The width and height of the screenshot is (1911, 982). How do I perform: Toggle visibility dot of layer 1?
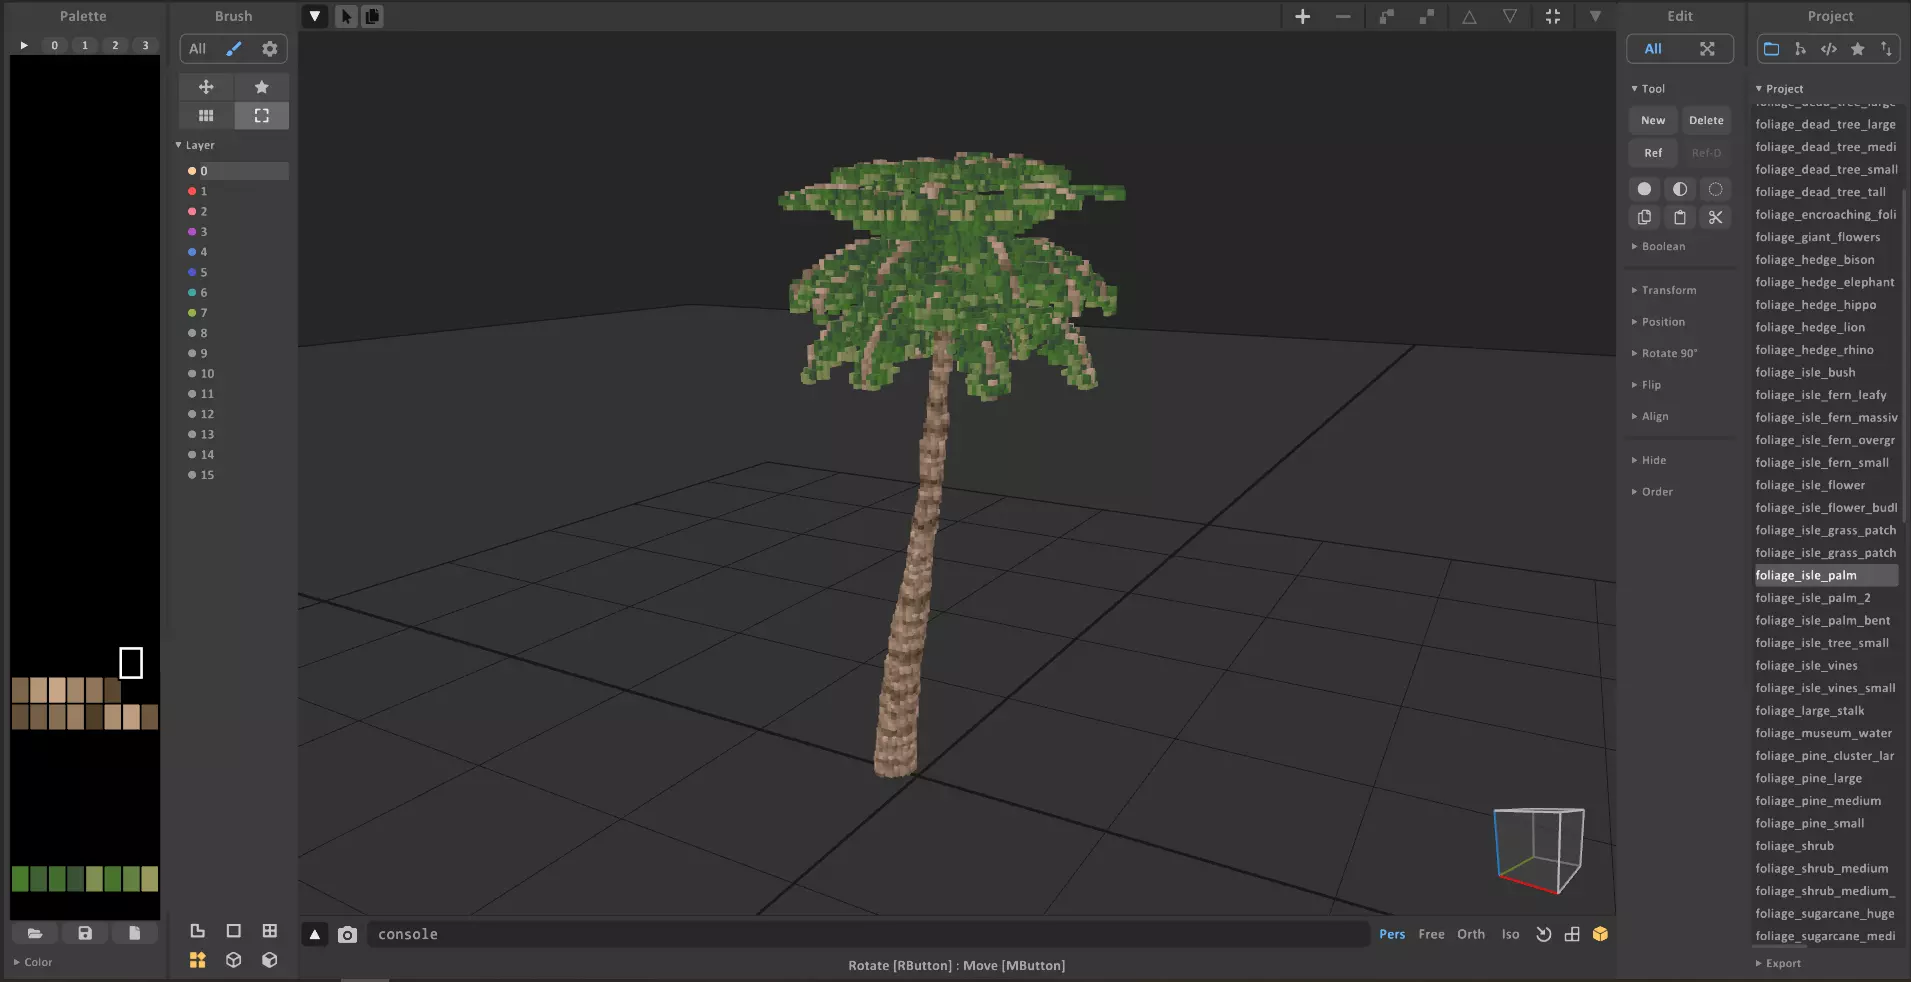[192, 191]
